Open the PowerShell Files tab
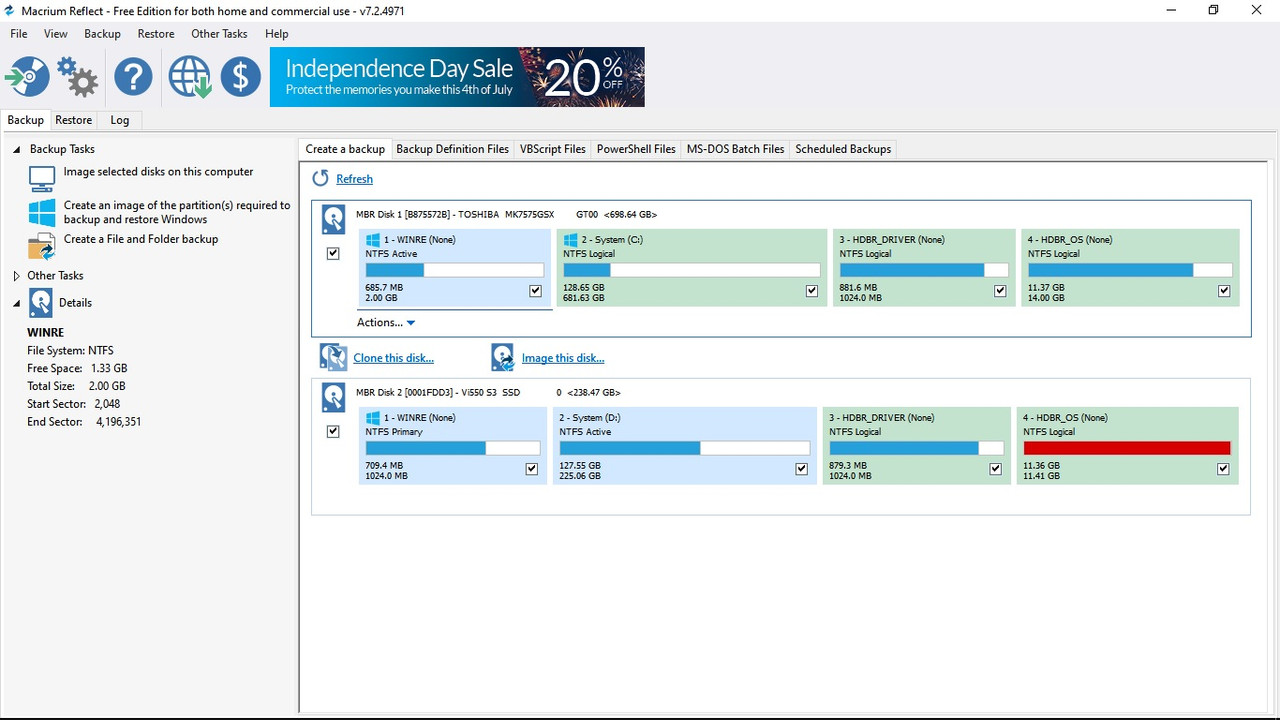The width and height of the screenshot is (1280, 720). tap(636, 149)
